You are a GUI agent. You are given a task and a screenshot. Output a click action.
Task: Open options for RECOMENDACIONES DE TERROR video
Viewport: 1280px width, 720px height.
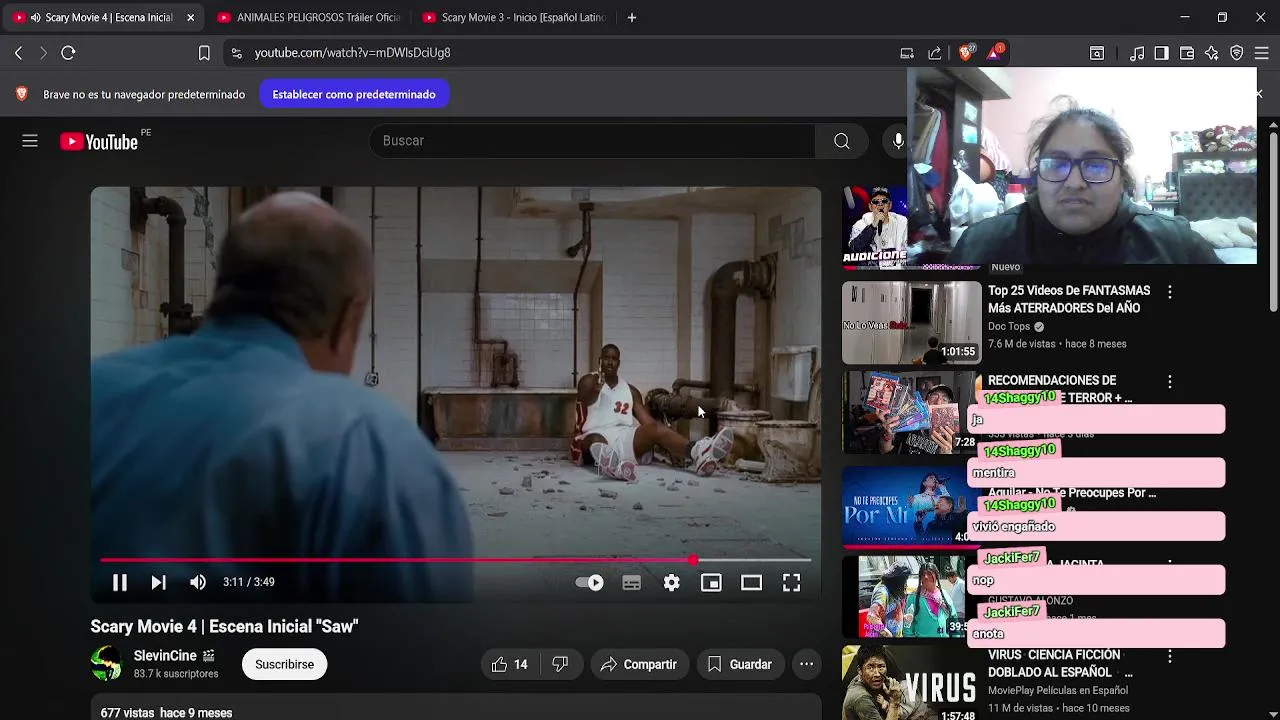click(1170, 382)
